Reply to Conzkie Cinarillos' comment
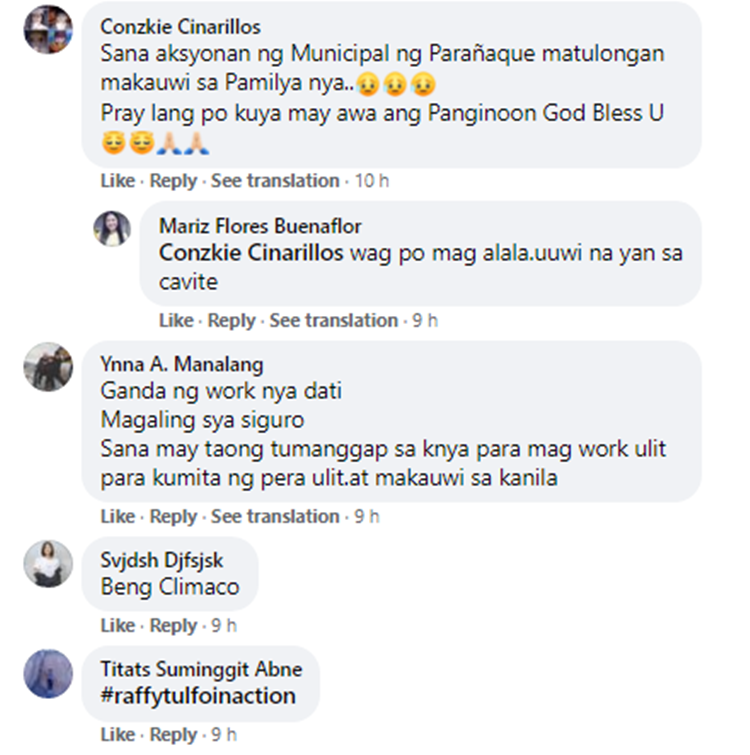Viewport: 750px width, 755px height. pyautogui.click(x=173, y=181)
